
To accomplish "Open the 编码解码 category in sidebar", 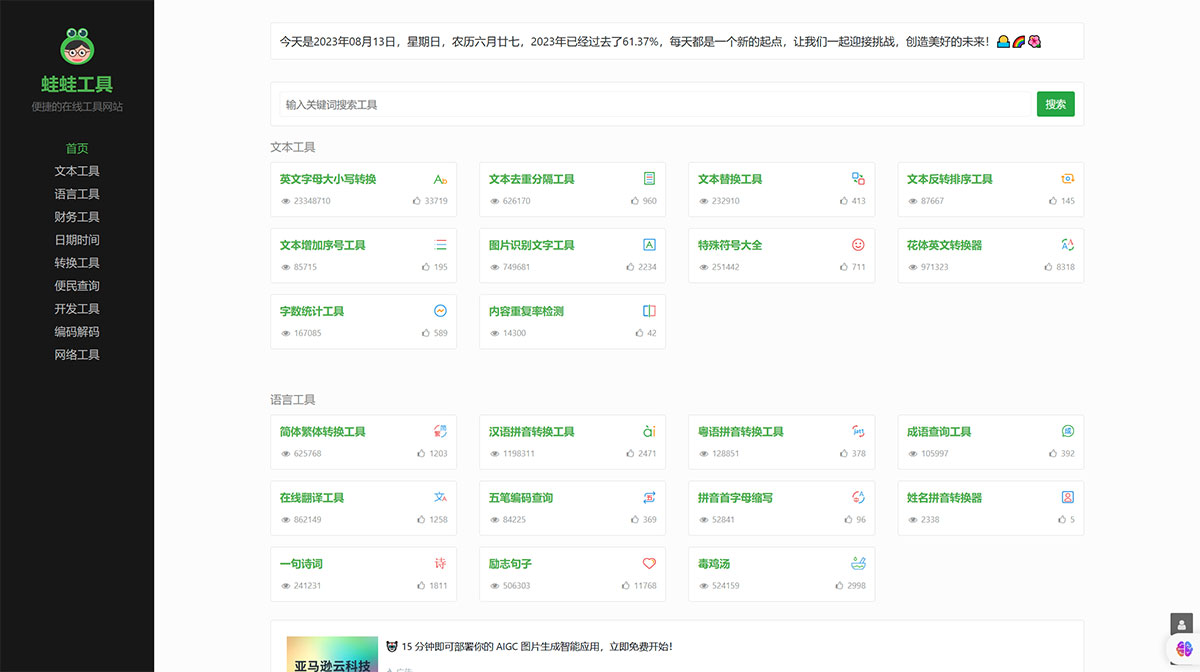I will pyautogui.click(x=76, y=331).
